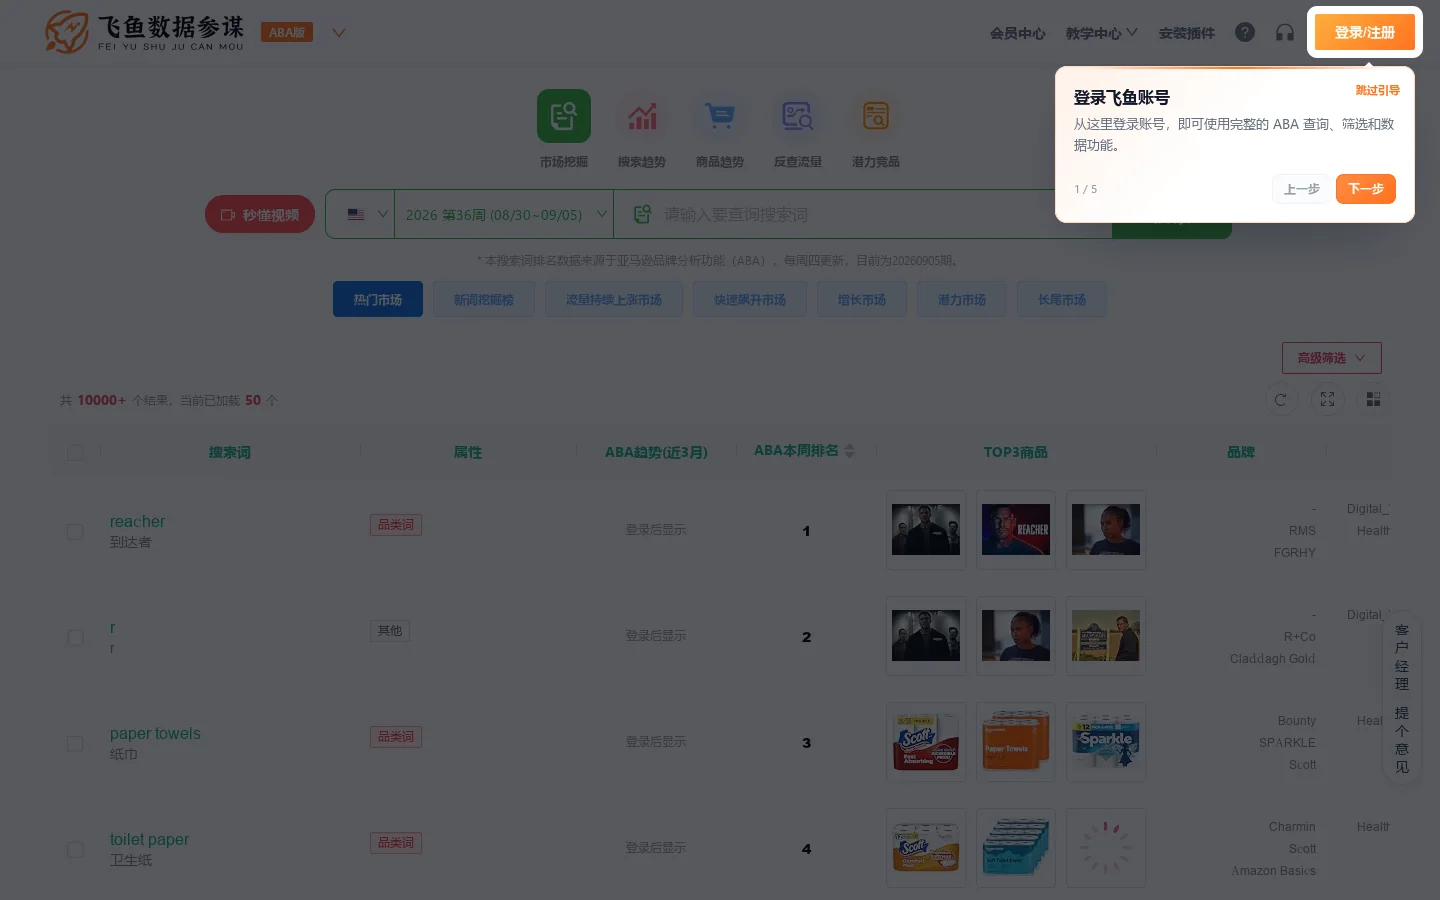Tick the checkbox for reacher row

75,531
